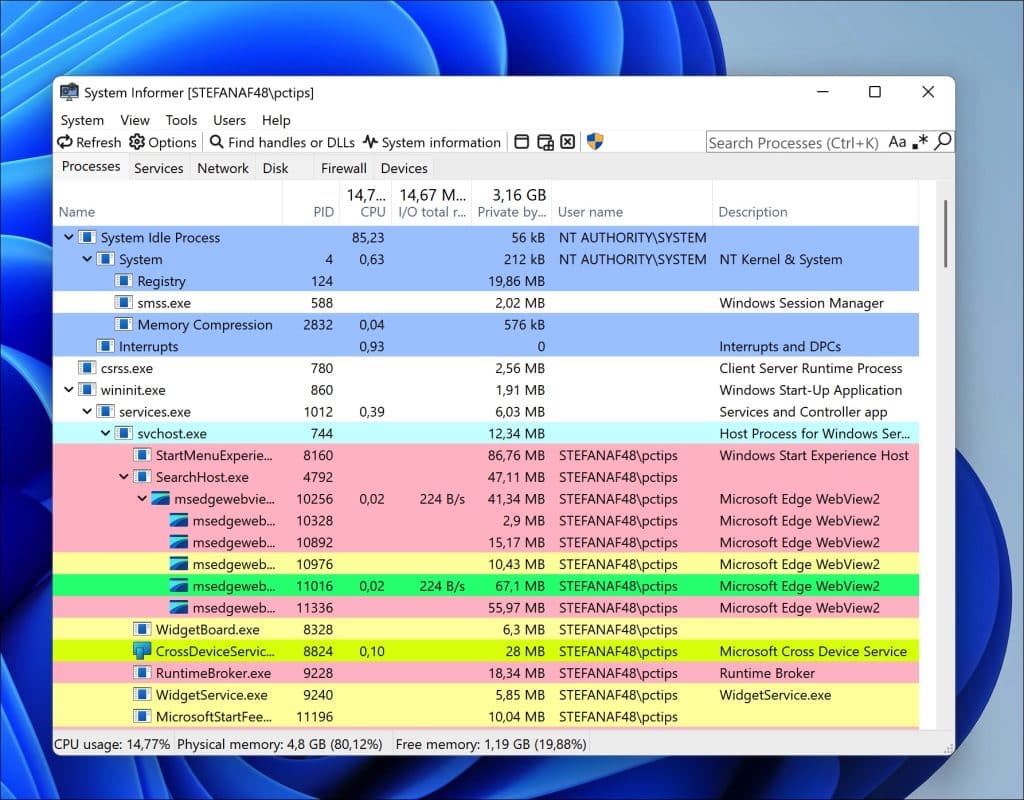Image resolution: width=1024 pixels, height=800 pixels.
Task: Open the Tools menu
Action: point(181,120)
